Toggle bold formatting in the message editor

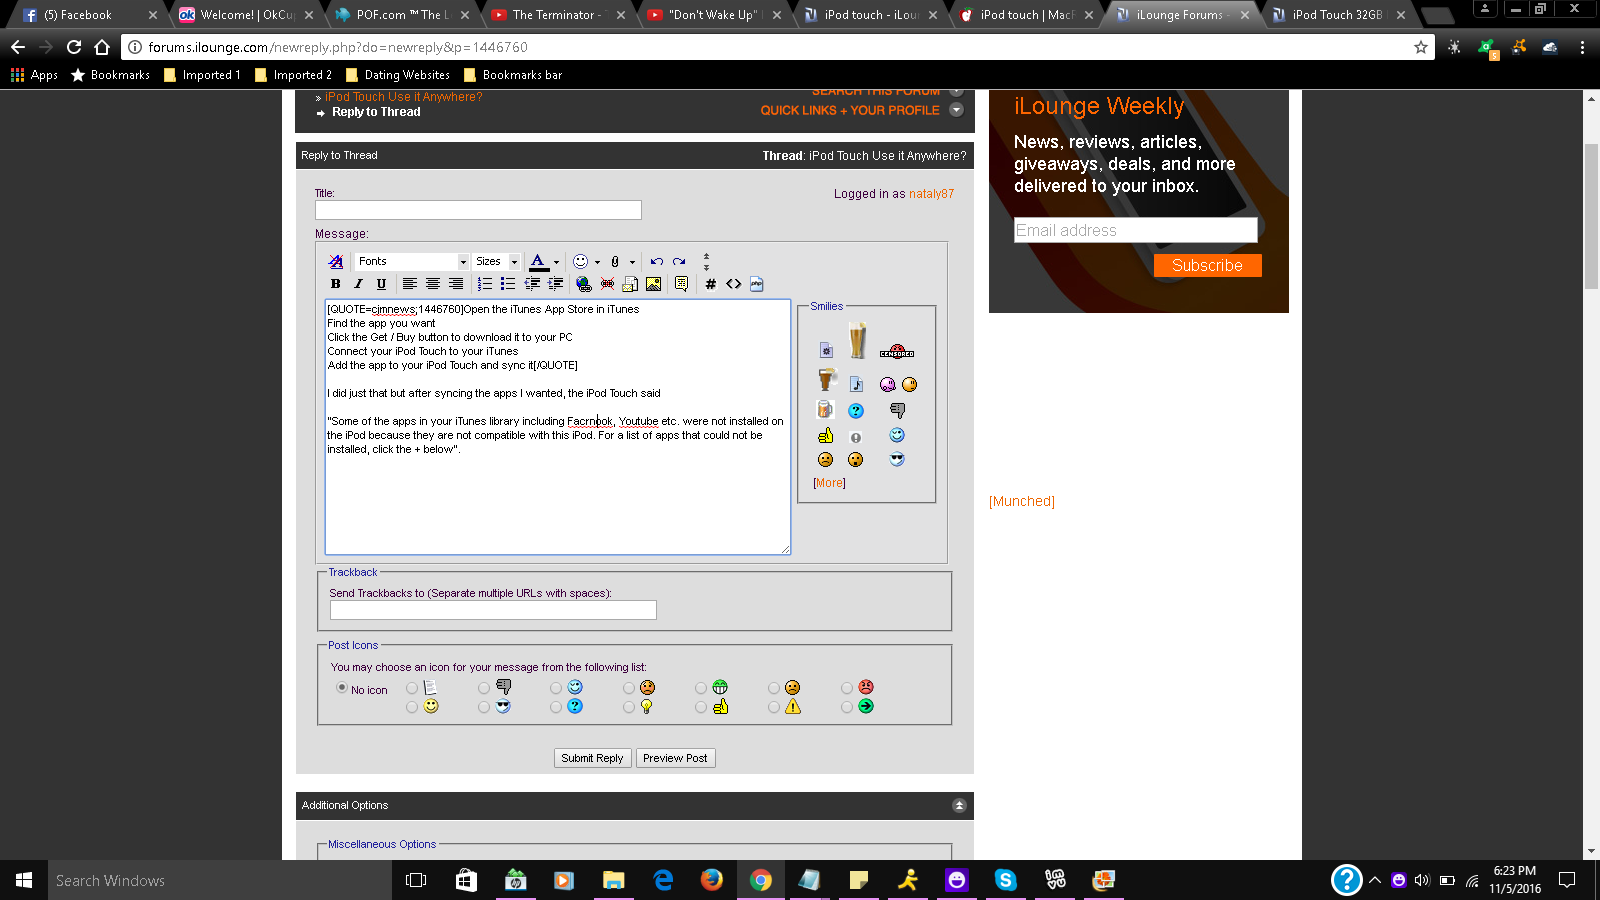coord(336,284)
